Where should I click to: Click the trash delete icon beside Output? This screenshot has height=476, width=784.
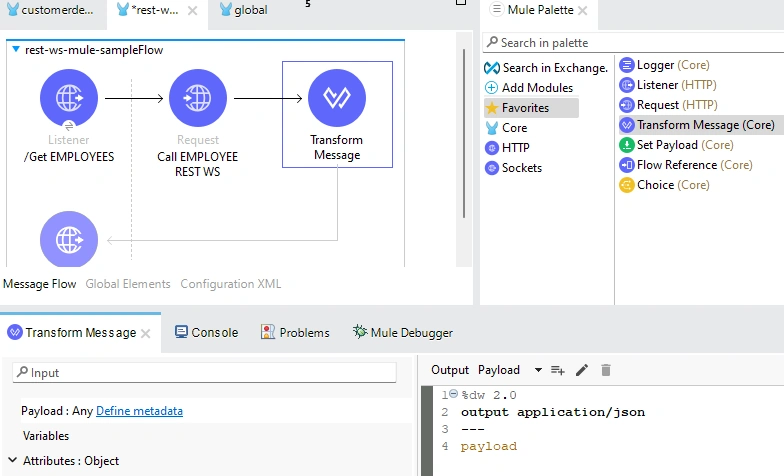point(606,370)
